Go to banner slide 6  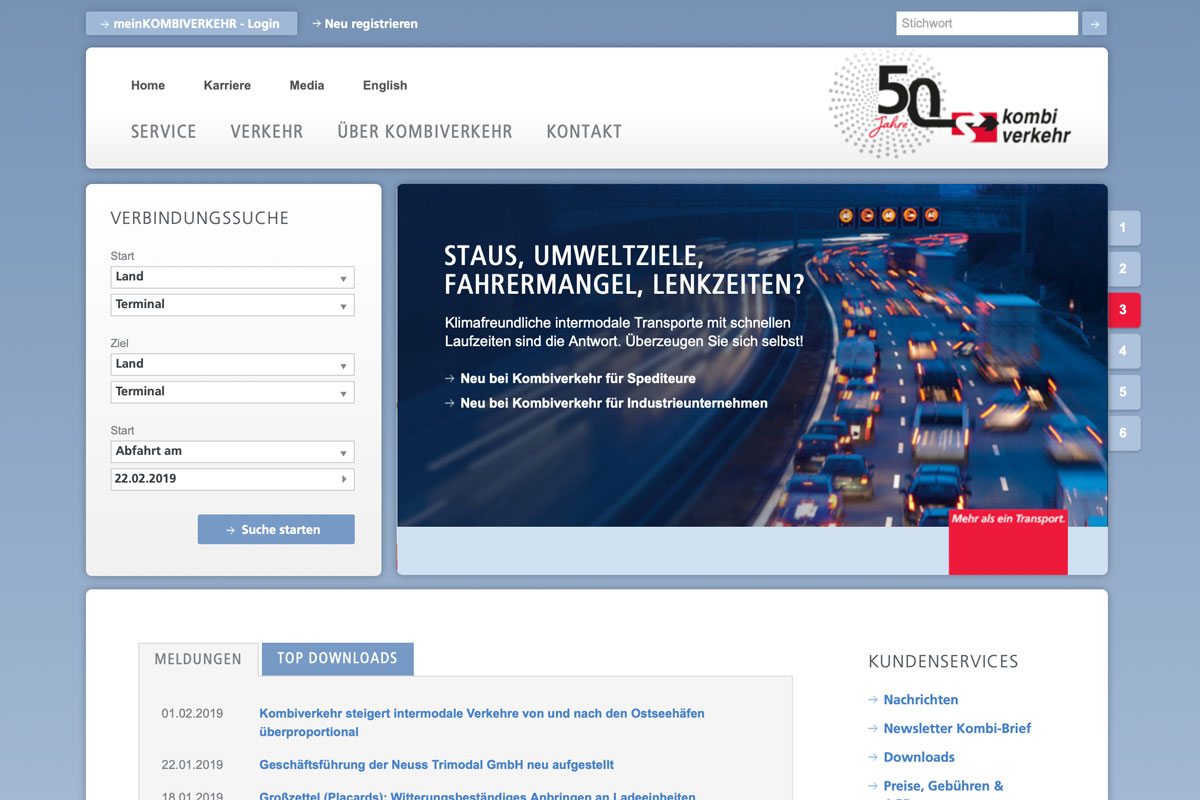point(1123,433)
